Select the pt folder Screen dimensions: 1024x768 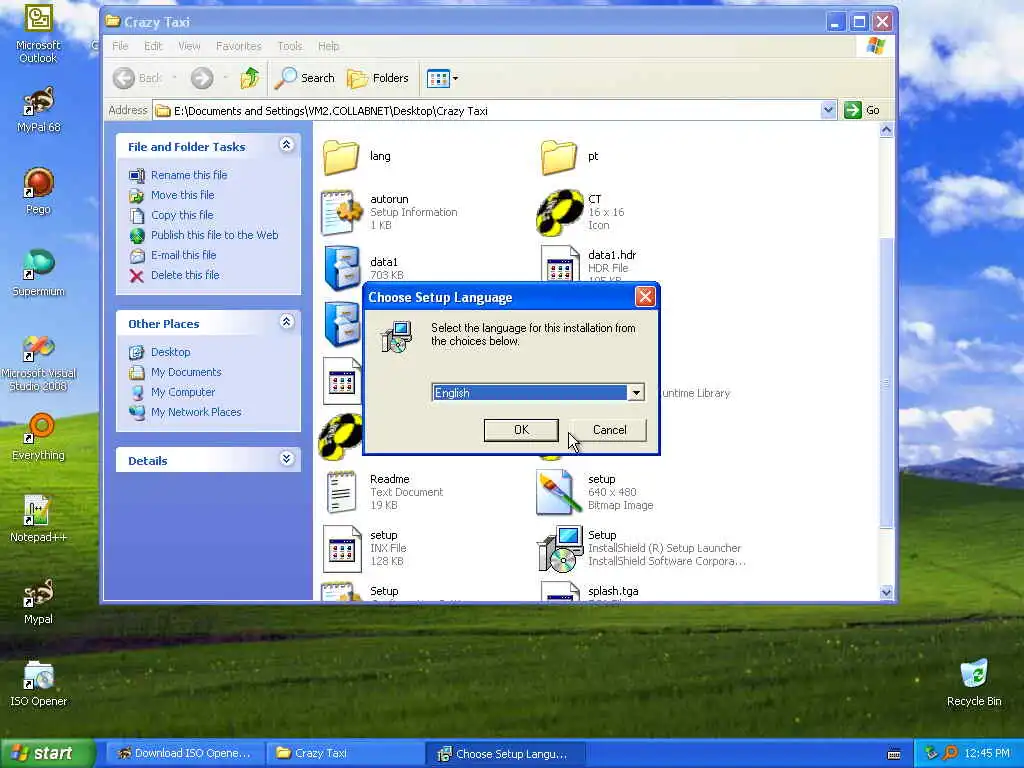[x=569, y=157]
